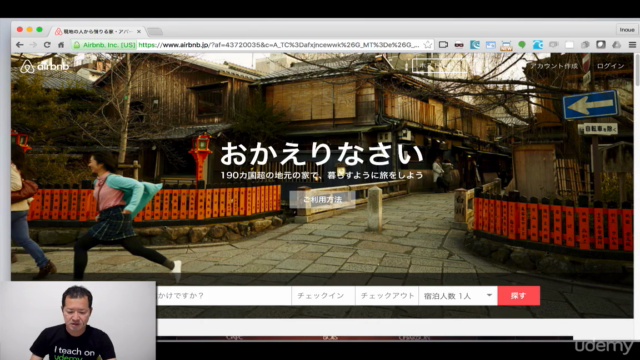
Task: Open the Chrome hamburger menu
Action: point(632,45)
